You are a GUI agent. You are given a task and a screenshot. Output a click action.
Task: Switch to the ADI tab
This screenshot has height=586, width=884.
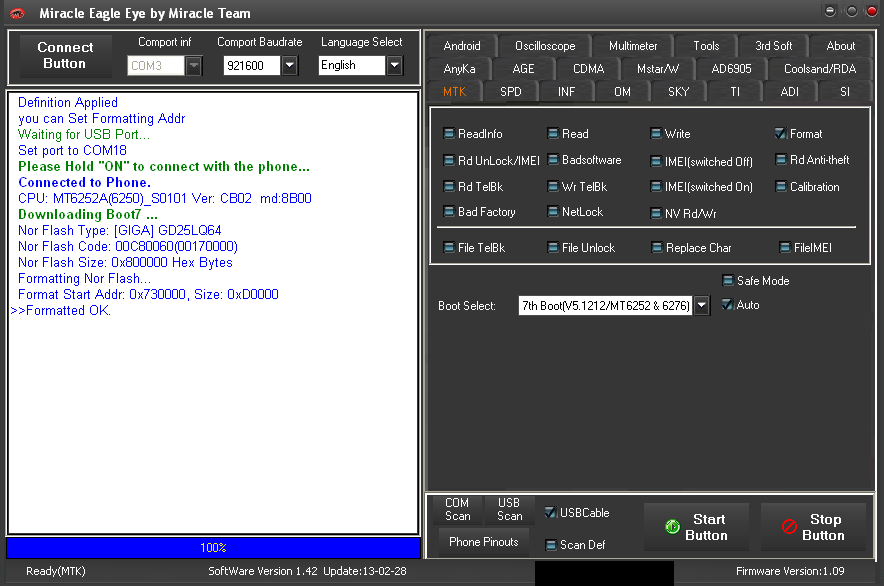pyautogui.click(x=789, y=92)
